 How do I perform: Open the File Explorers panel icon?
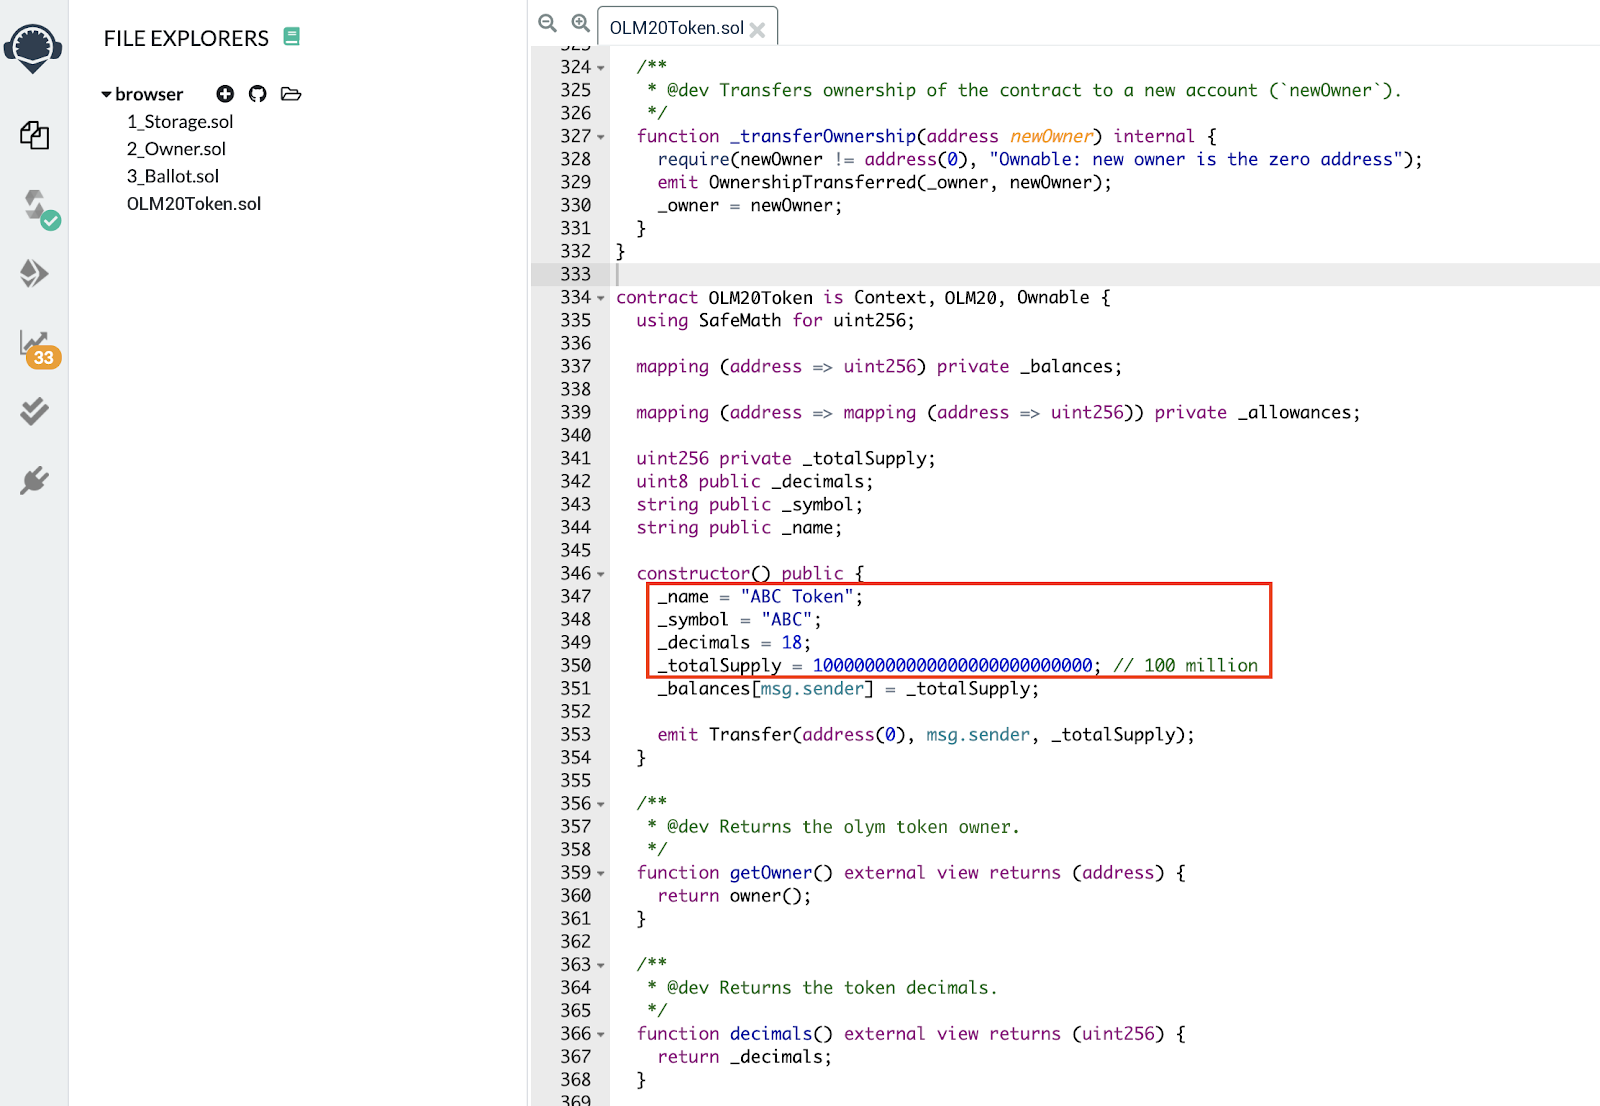(35, 135)
